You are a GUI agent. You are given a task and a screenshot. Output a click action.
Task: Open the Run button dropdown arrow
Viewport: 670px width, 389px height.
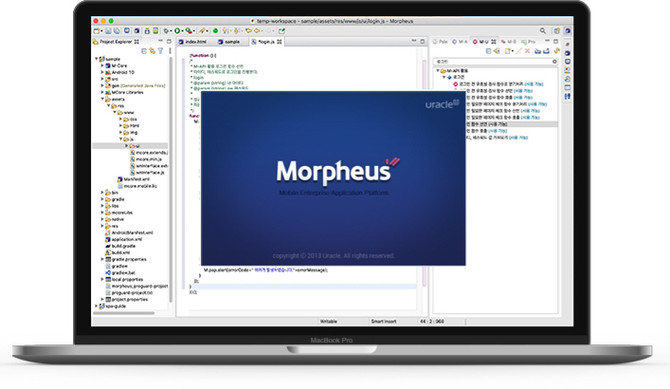tap(182, 31)
